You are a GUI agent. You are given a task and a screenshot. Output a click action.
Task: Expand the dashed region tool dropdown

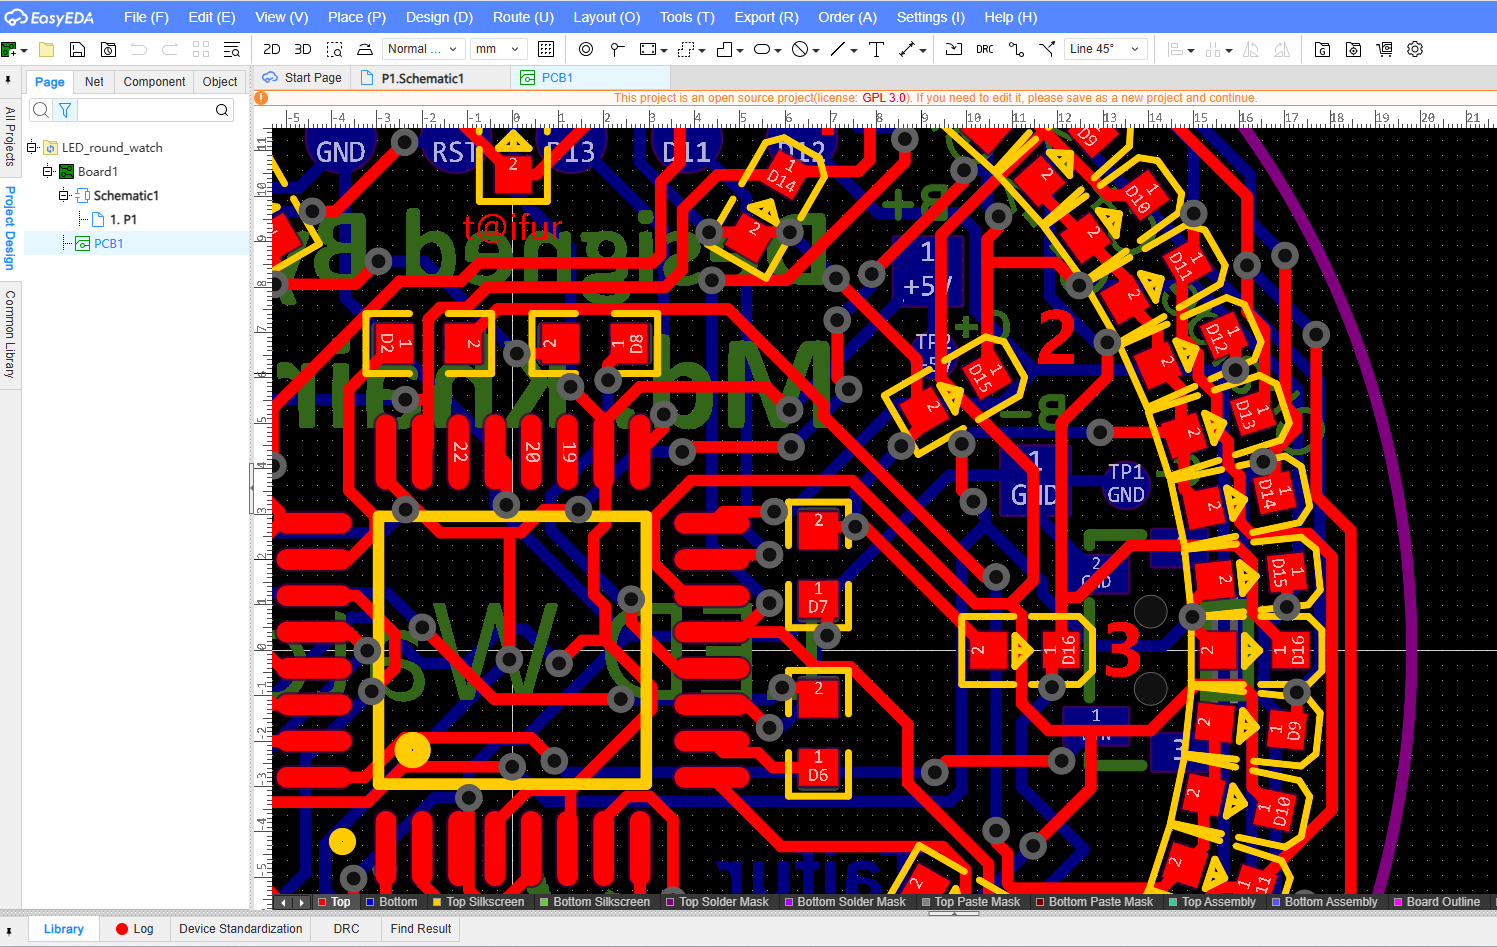pos(702,50)
